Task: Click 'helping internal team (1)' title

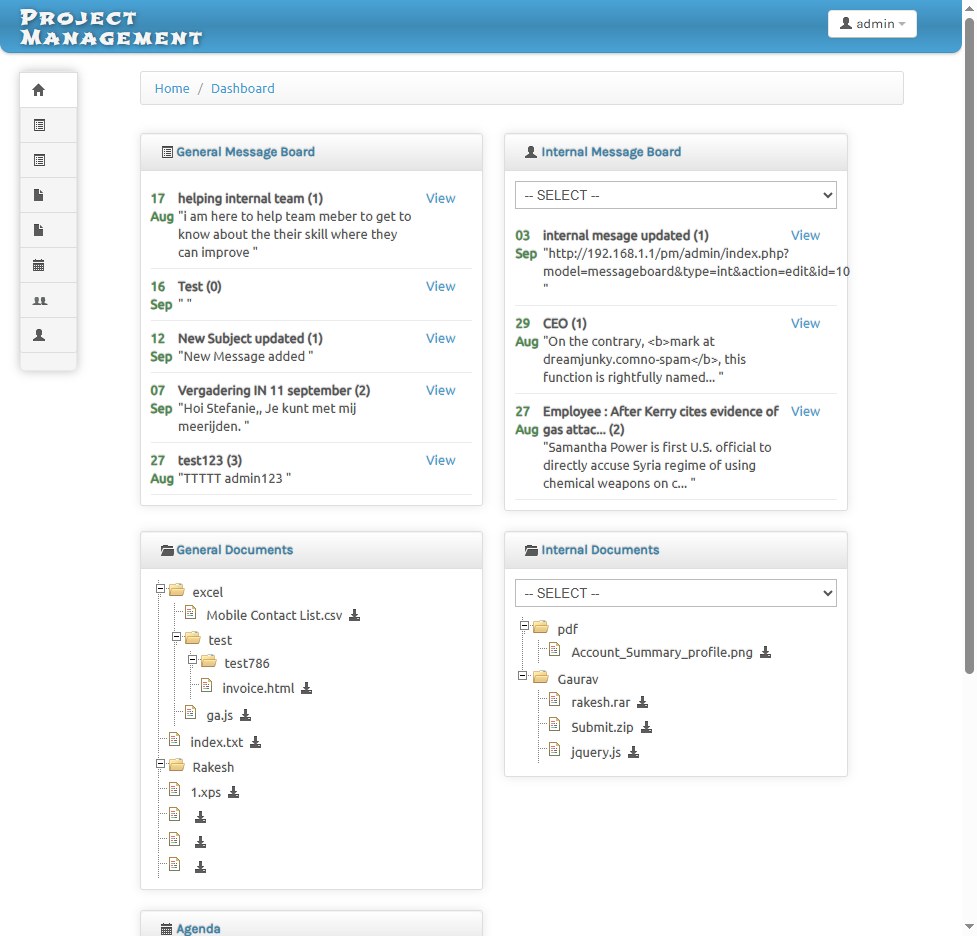Action: 250,198
